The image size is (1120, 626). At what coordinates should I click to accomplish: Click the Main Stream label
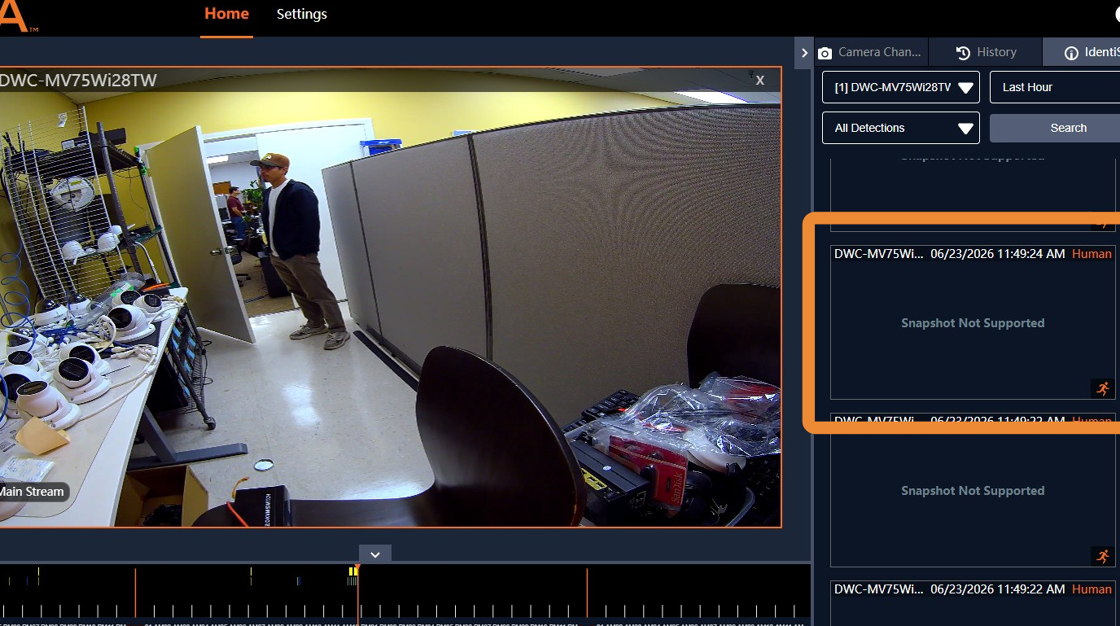[x=33, y=492]
